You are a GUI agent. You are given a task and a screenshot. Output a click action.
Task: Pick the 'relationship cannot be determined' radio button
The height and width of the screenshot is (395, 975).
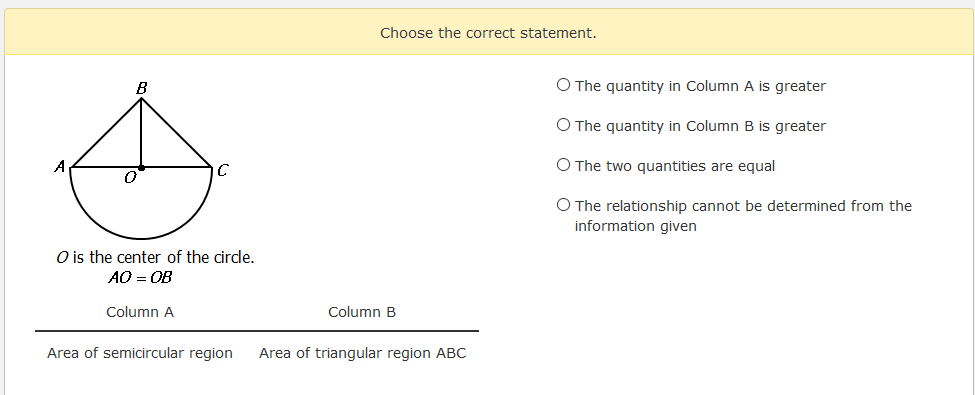[563, 205]
